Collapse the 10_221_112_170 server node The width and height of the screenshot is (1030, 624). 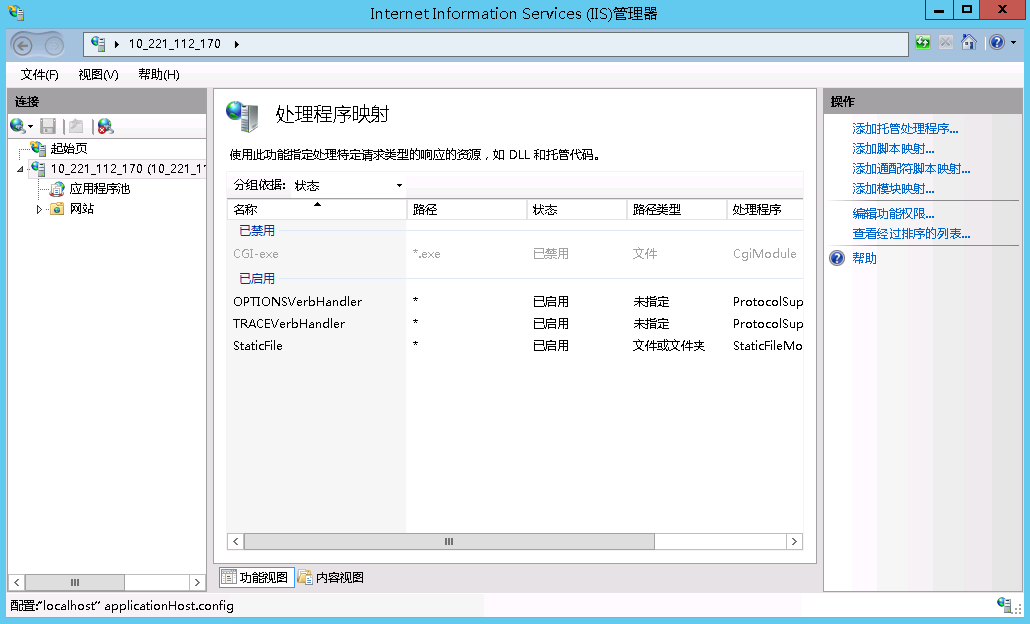click(20, 169)
